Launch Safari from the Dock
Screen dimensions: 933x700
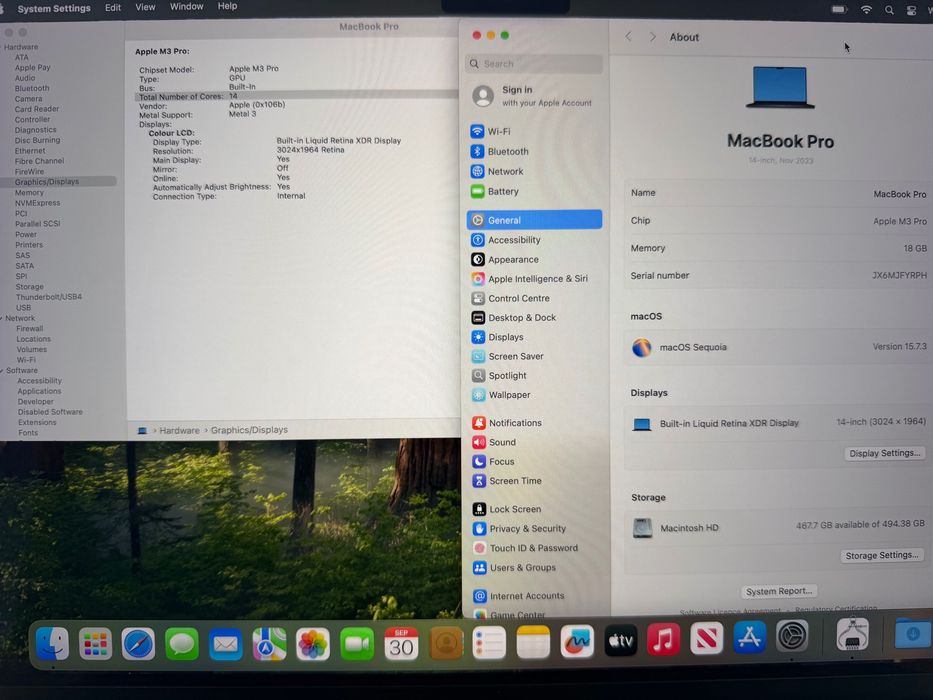click(x=138, y=643)
